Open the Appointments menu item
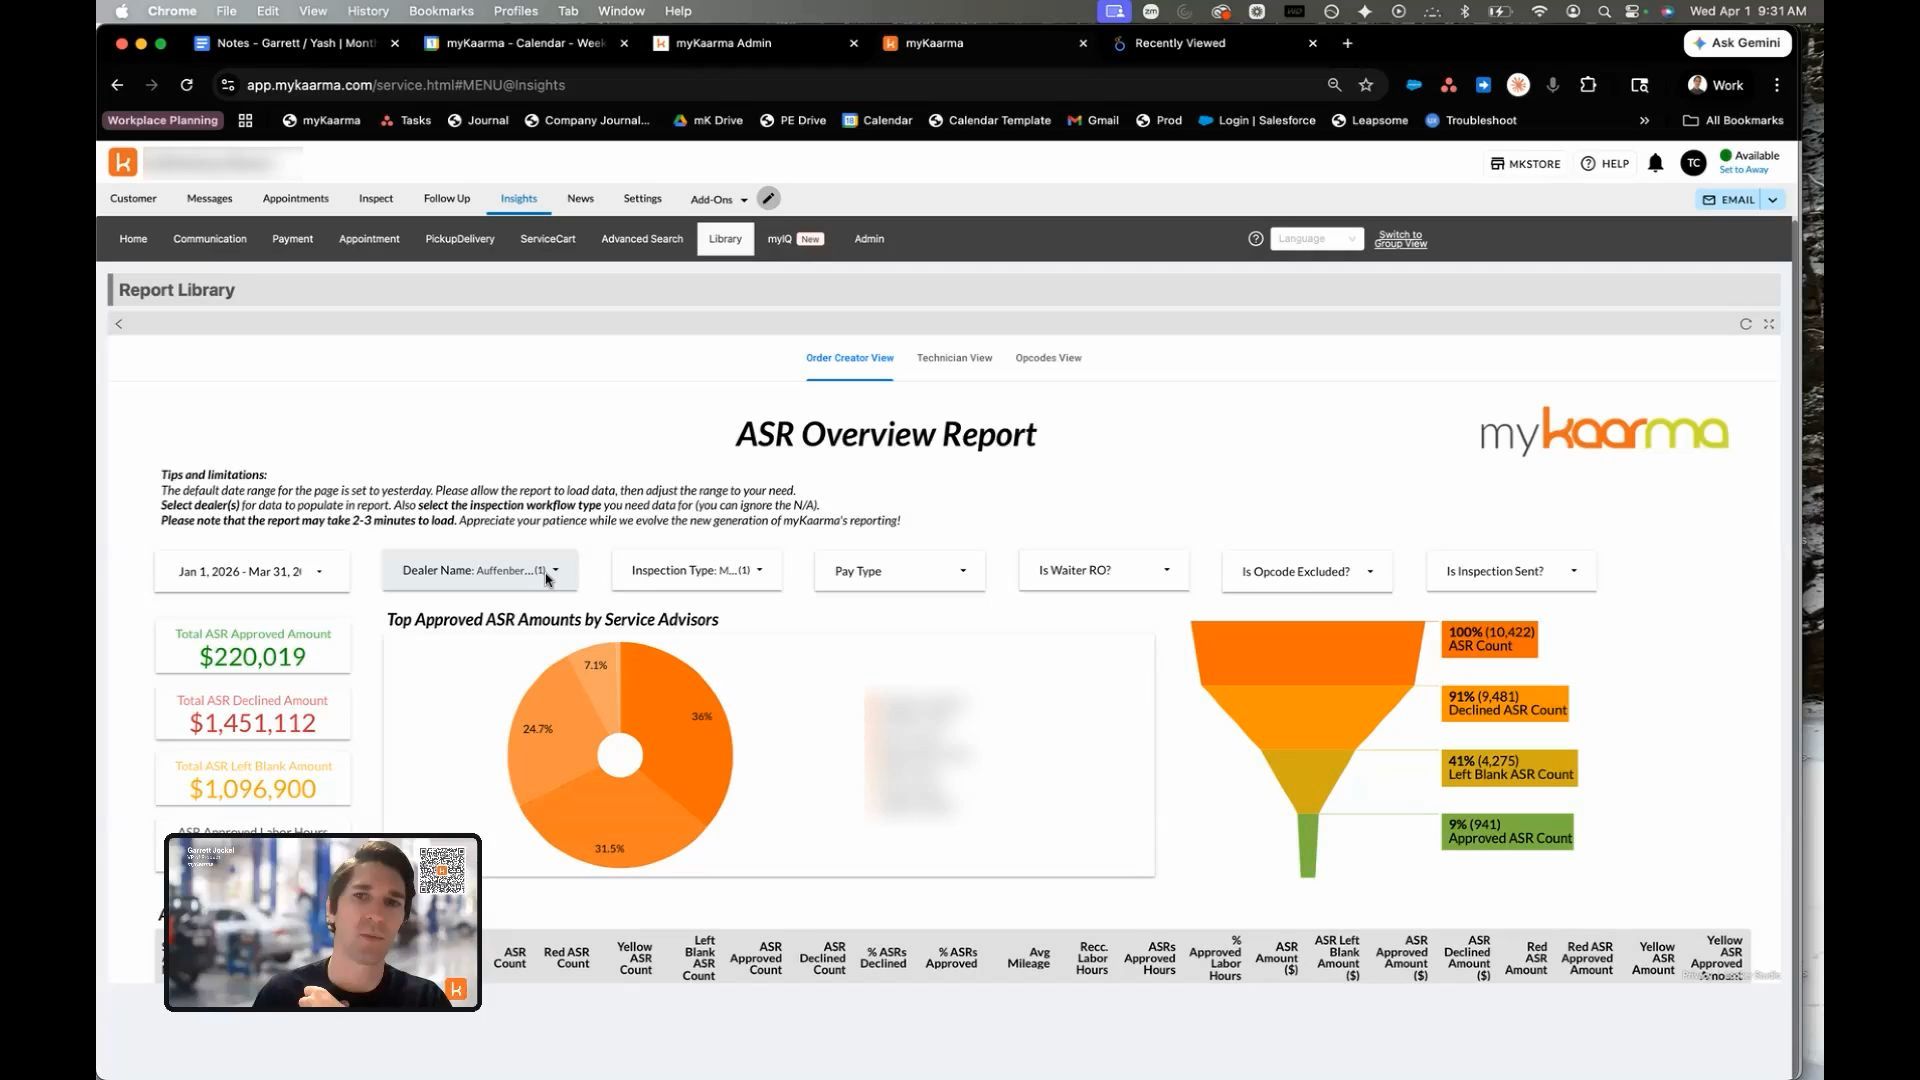The height and width of the screenshot is (1080, 1920). tap(295, 199)
